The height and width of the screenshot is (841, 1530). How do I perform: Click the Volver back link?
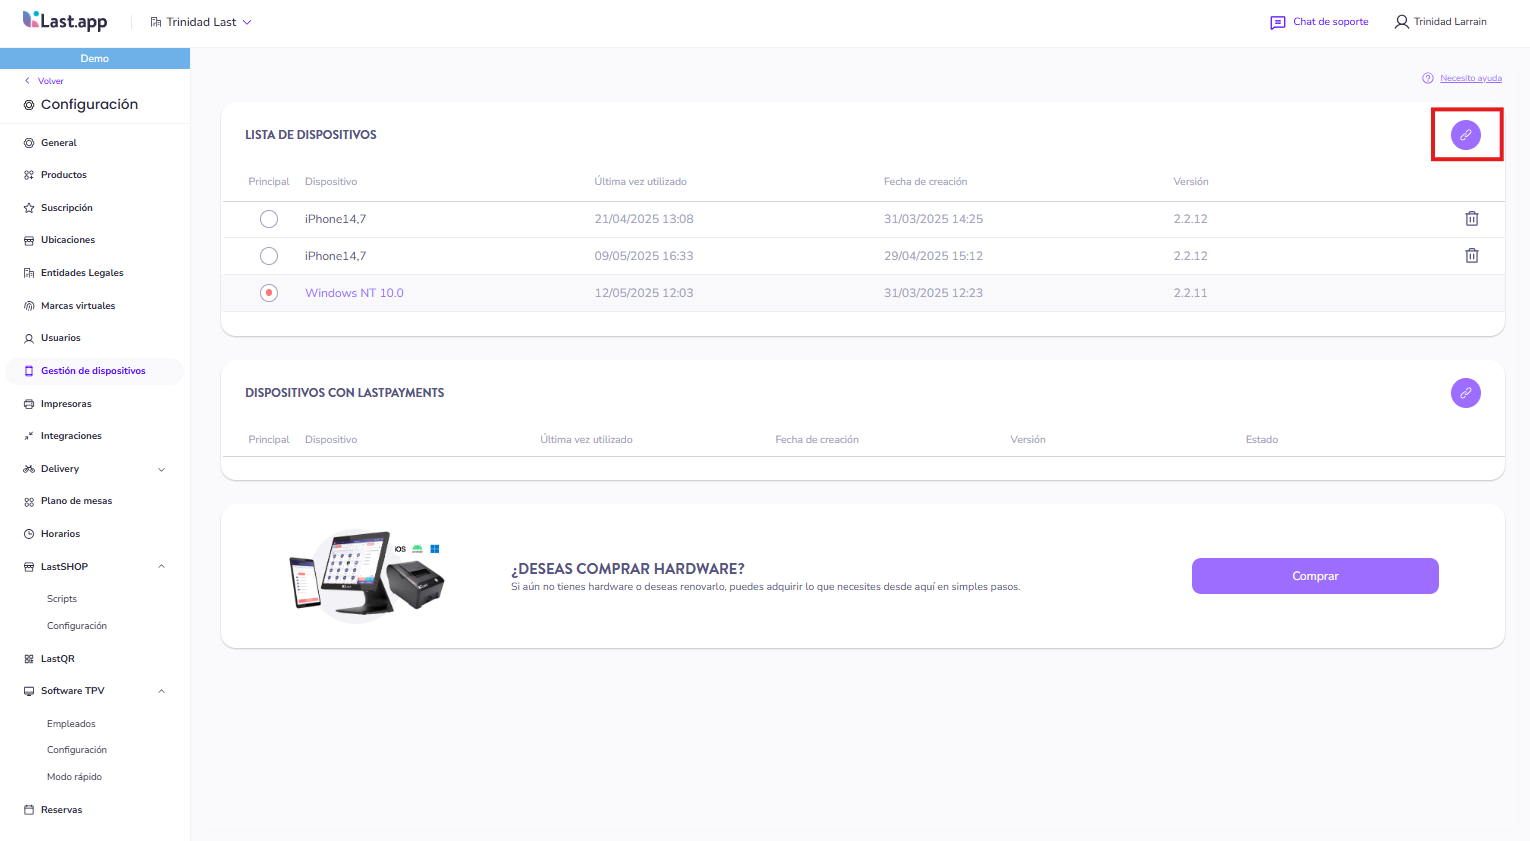click(x=50, y=81)
